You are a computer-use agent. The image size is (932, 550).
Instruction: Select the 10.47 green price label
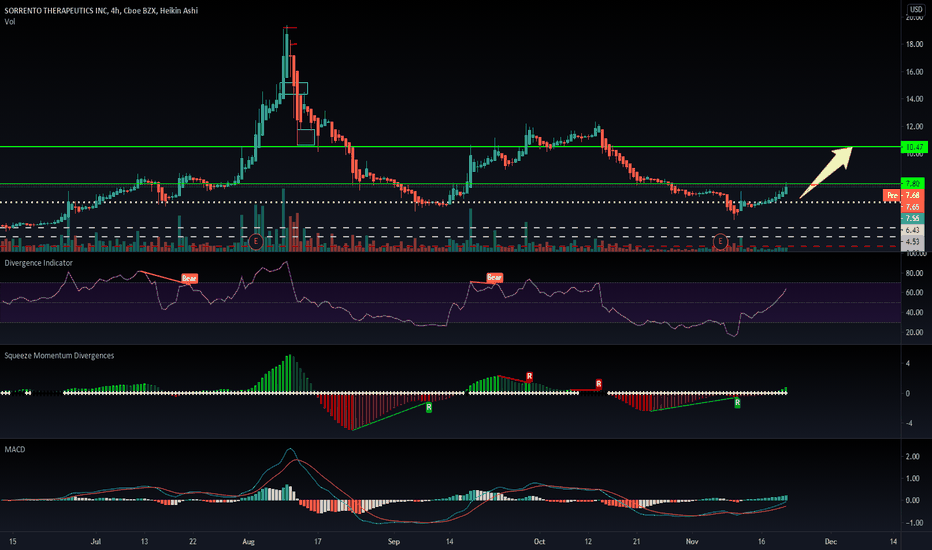(x=914, y=147)
